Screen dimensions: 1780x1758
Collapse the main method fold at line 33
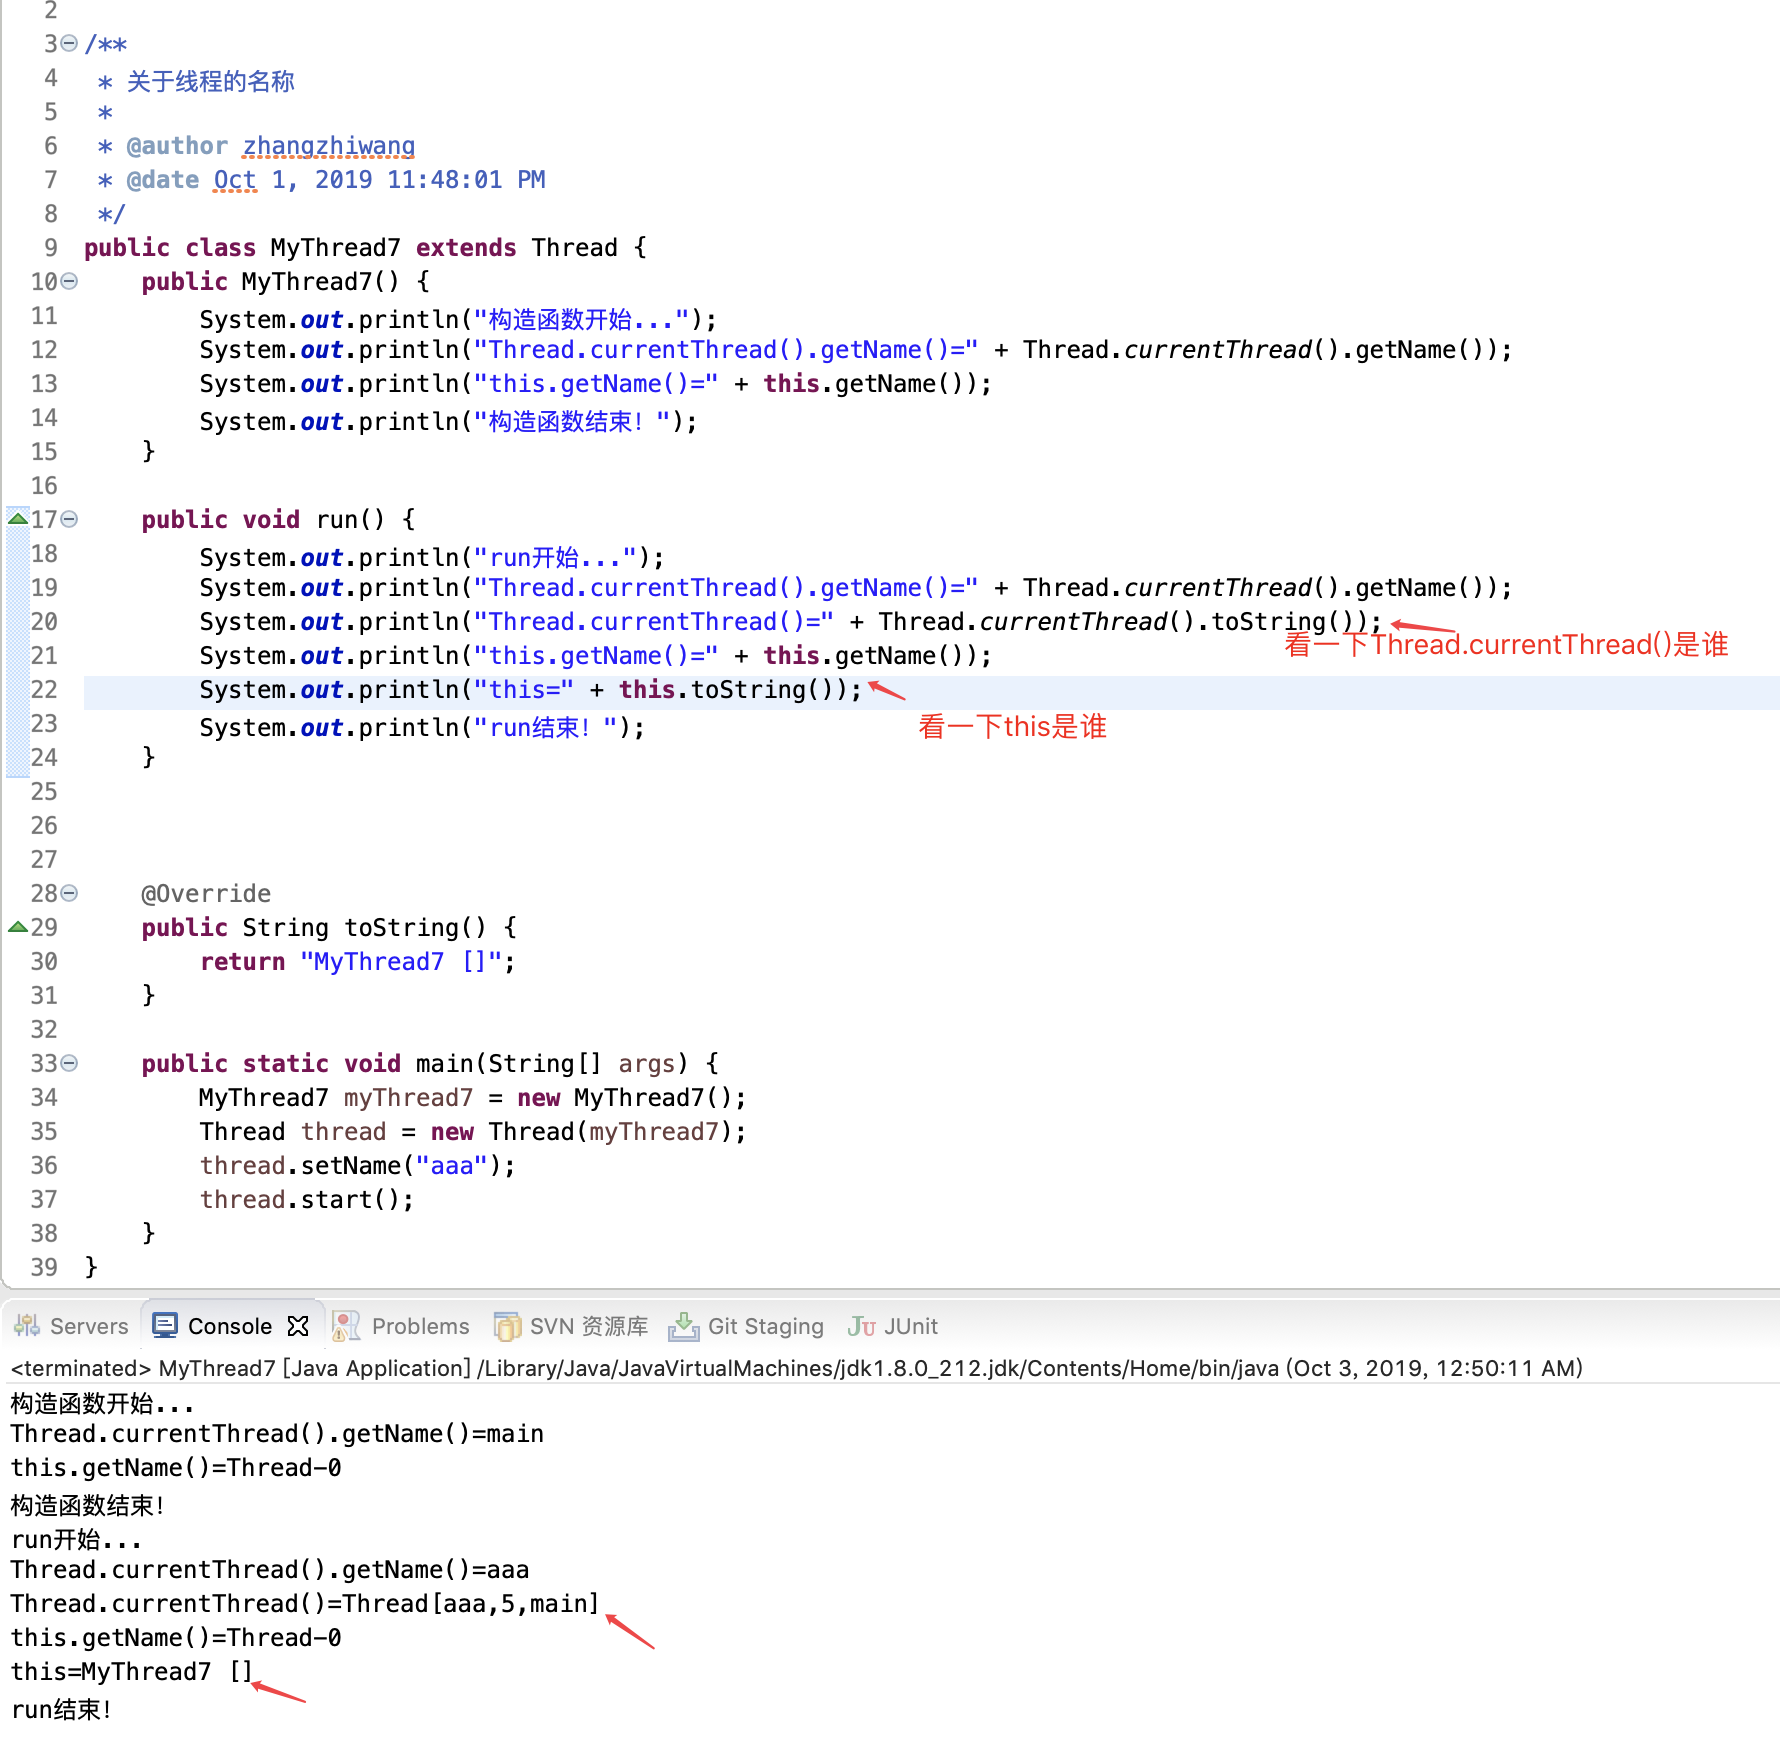[68, 1063]
